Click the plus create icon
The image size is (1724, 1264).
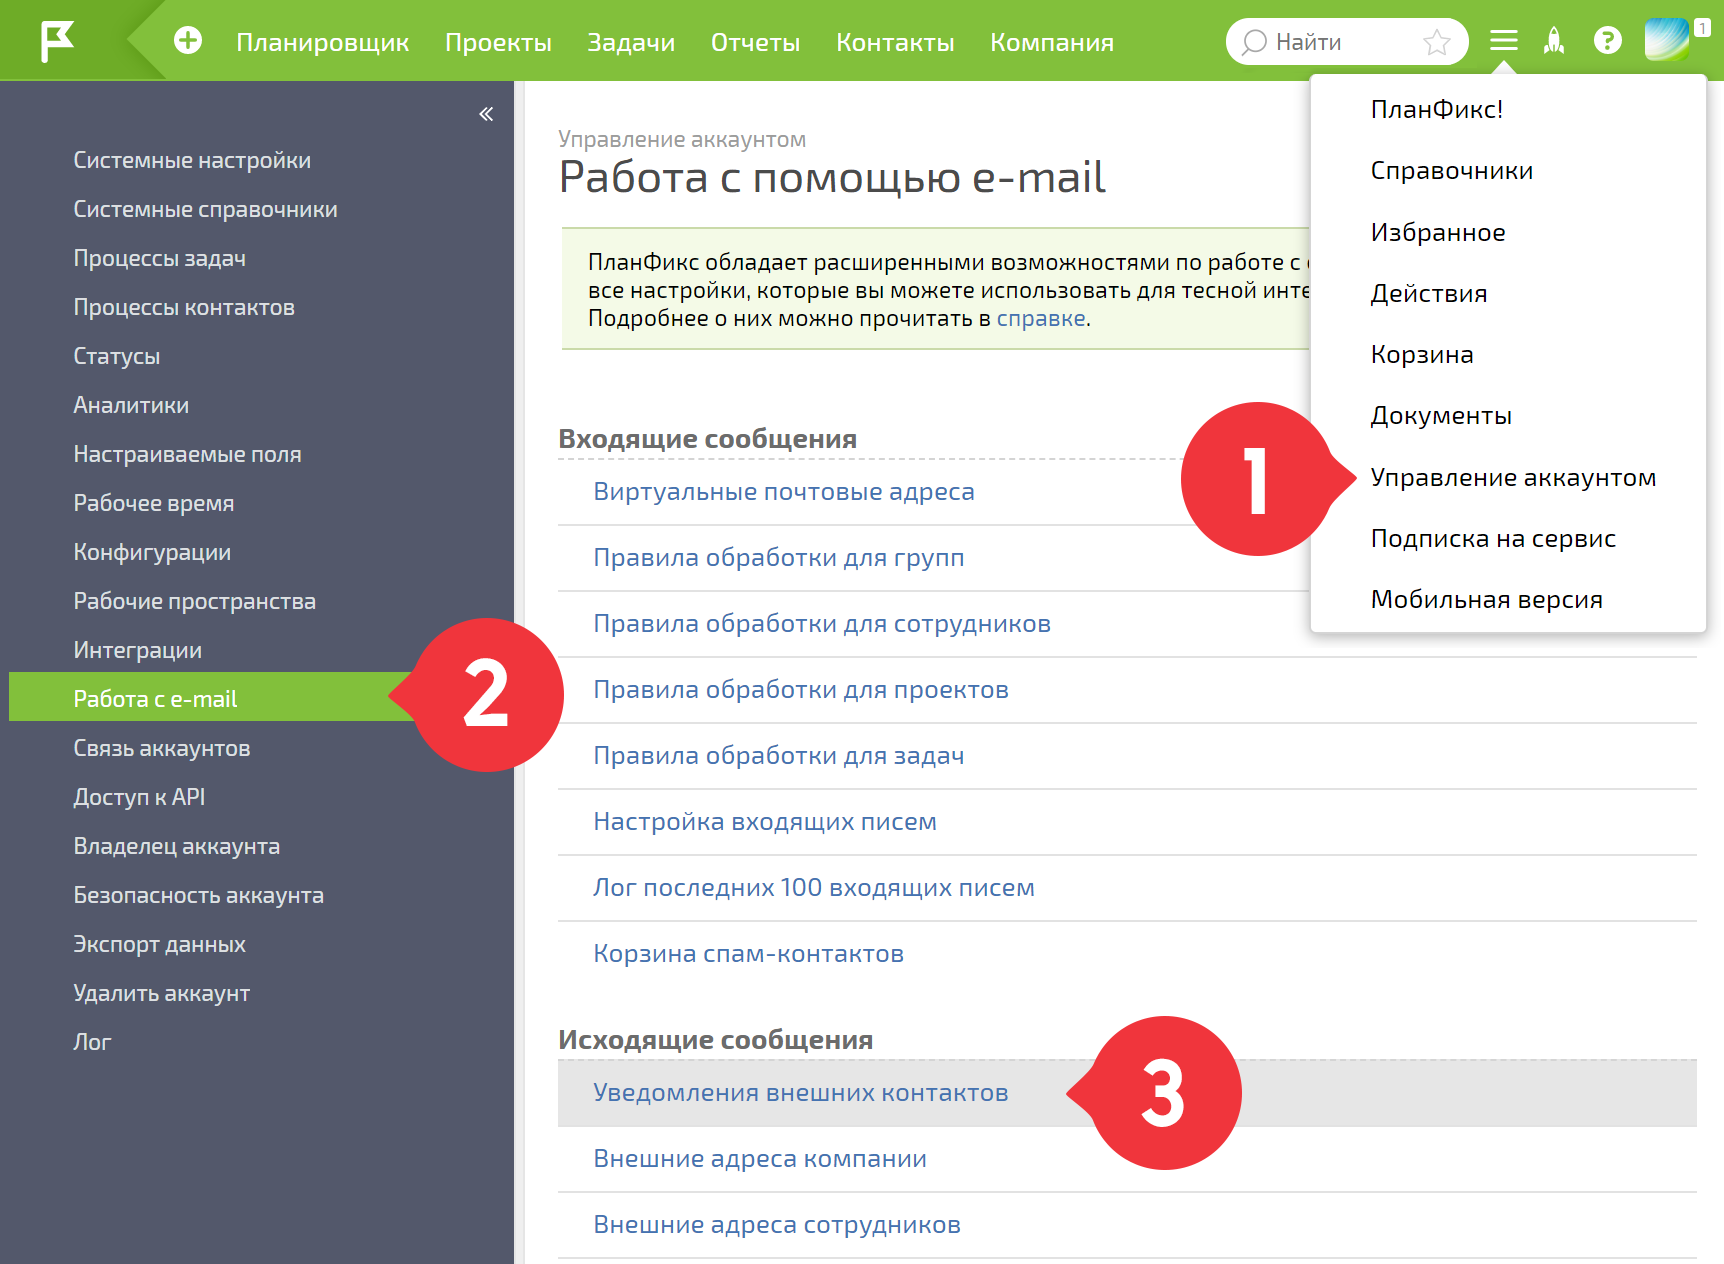(x=188, y=41)
